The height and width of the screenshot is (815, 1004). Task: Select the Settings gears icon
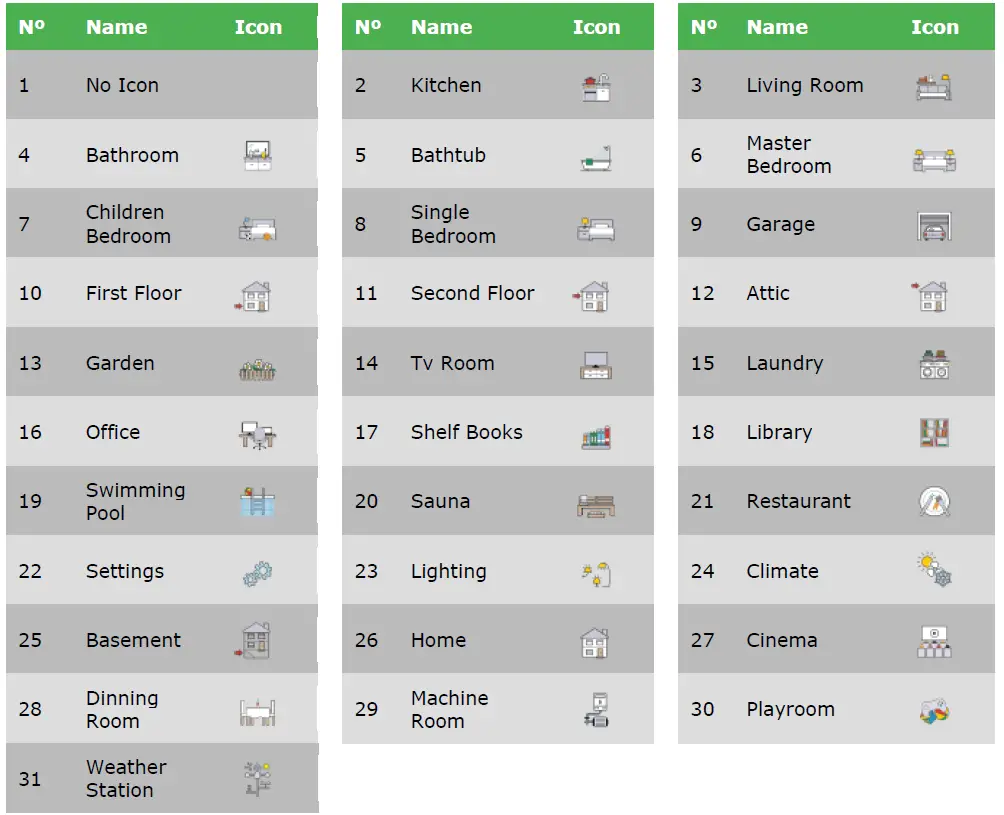258,573
